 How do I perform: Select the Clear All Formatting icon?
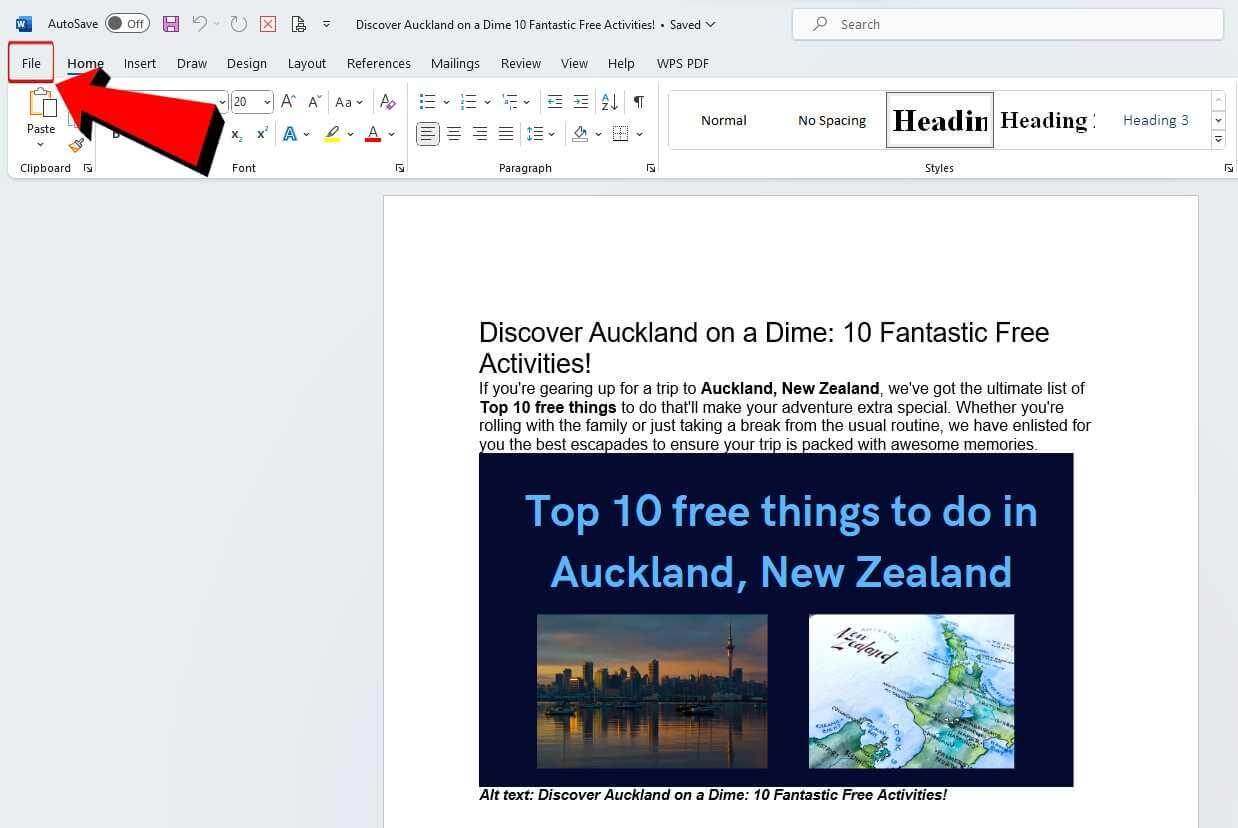coord(388,101)
